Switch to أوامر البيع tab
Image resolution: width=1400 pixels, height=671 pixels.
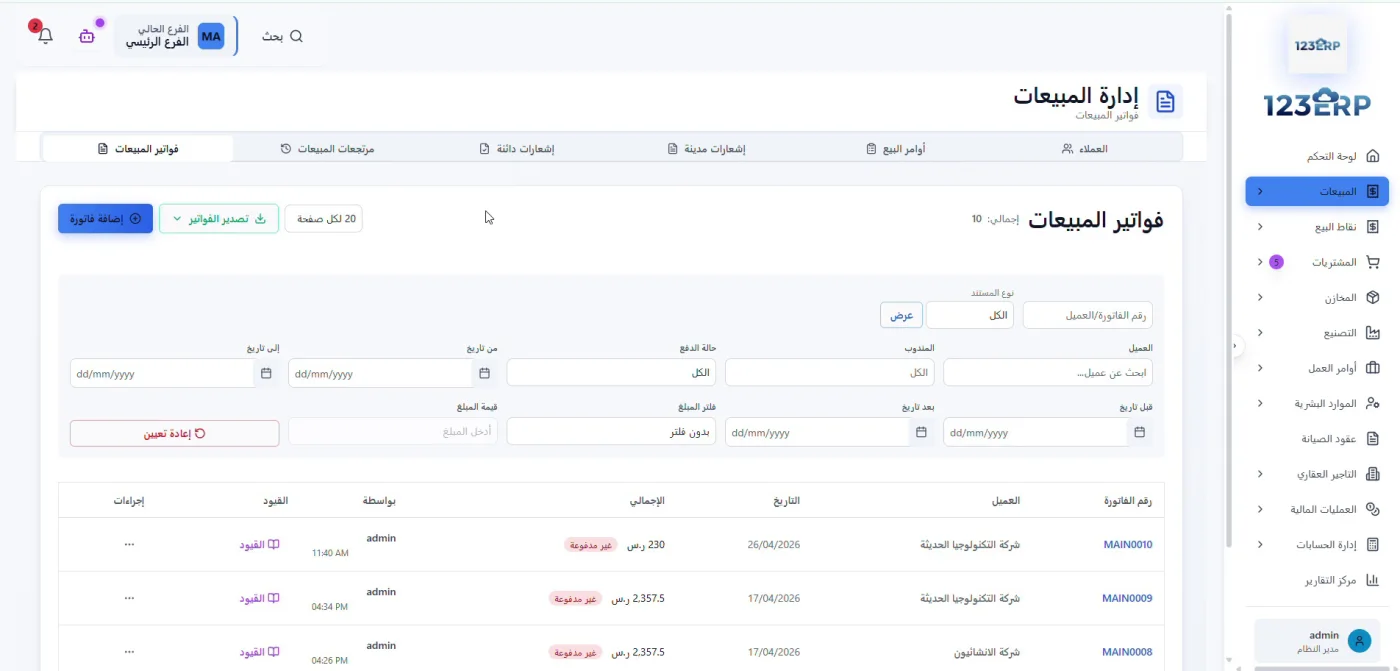click(x=896, y=148)
